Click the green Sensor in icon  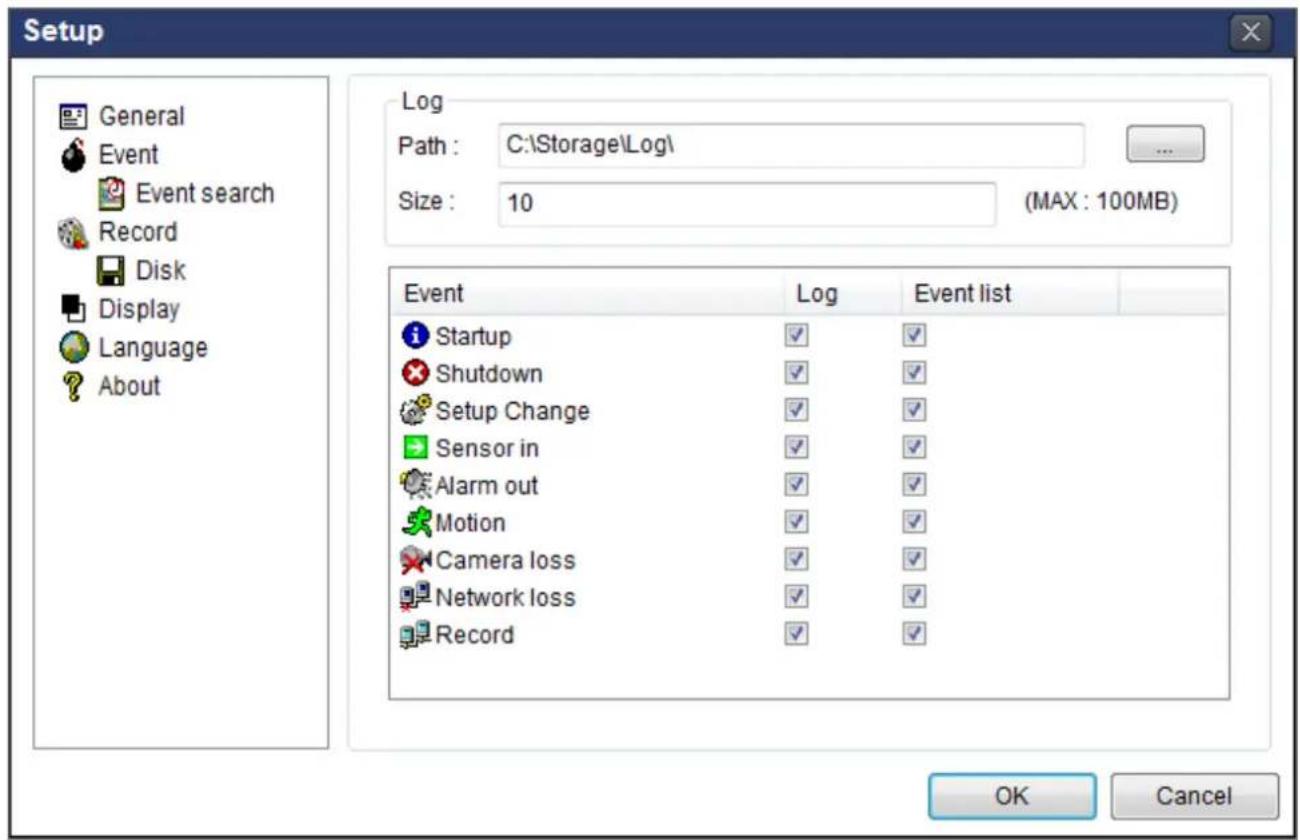click(416, 448)
